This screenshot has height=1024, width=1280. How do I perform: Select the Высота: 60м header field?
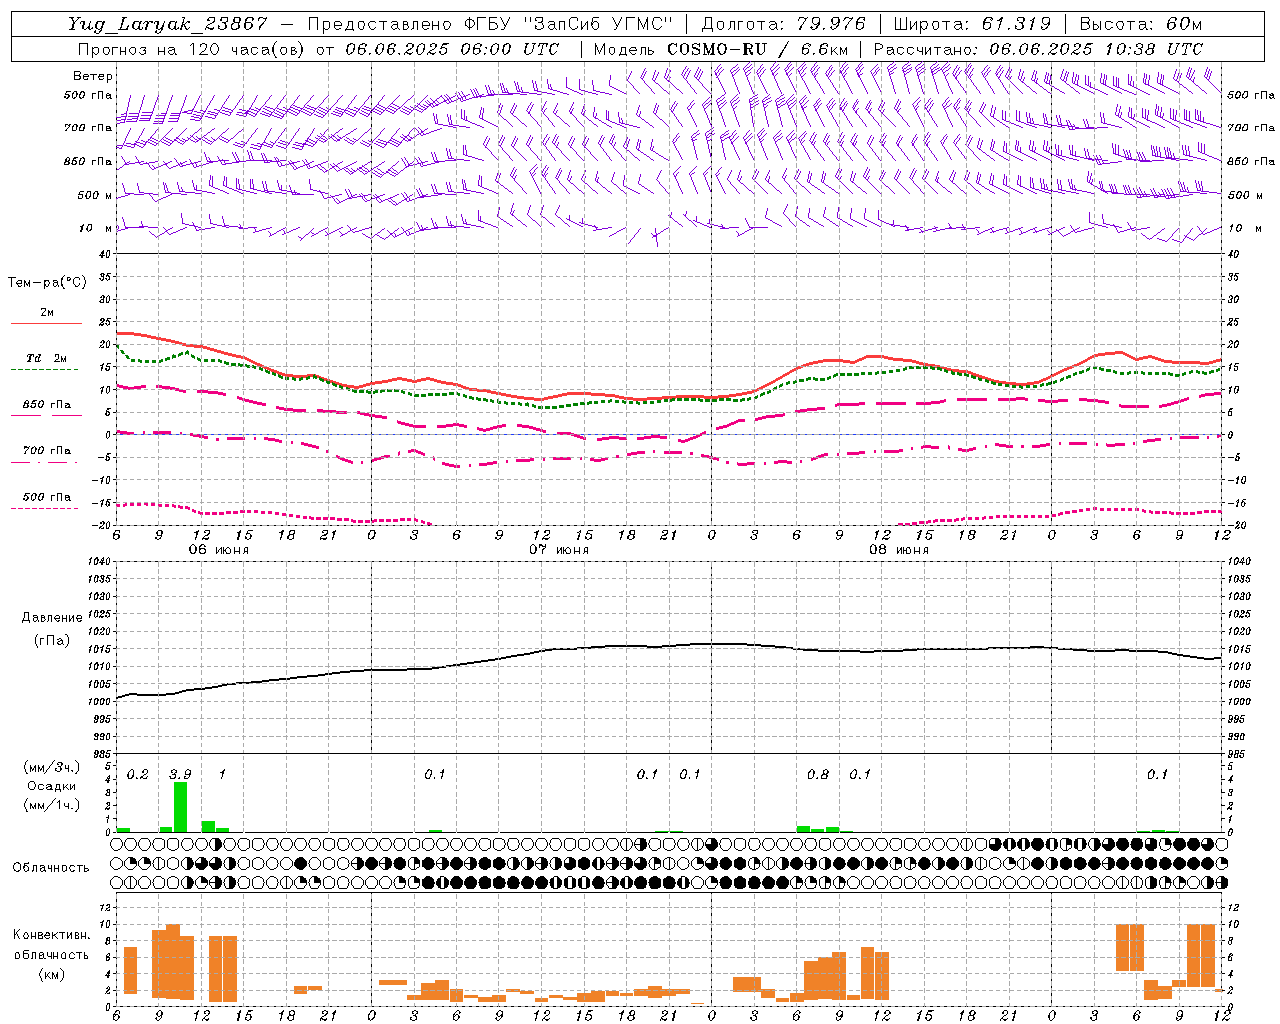tap(1140, 24)
